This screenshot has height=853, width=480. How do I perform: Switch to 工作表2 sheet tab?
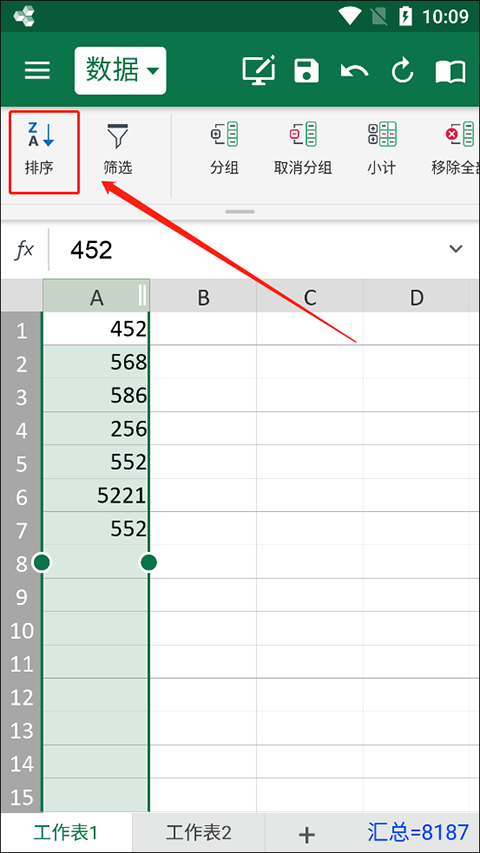pyautogui.click(x=199, y=832)
